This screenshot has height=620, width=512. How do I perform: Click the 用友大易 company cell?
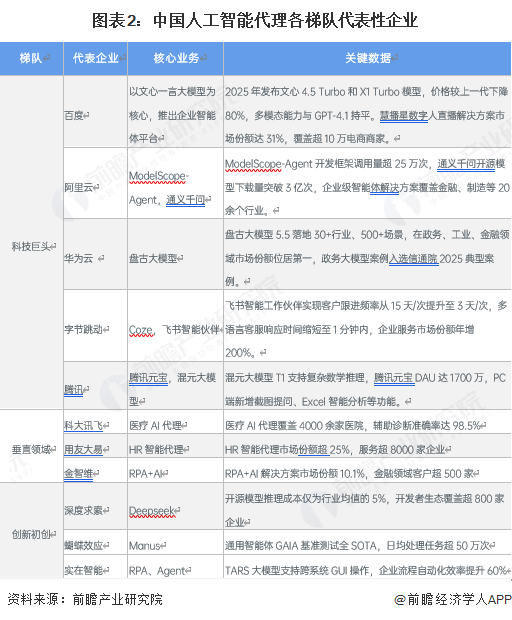96,446
